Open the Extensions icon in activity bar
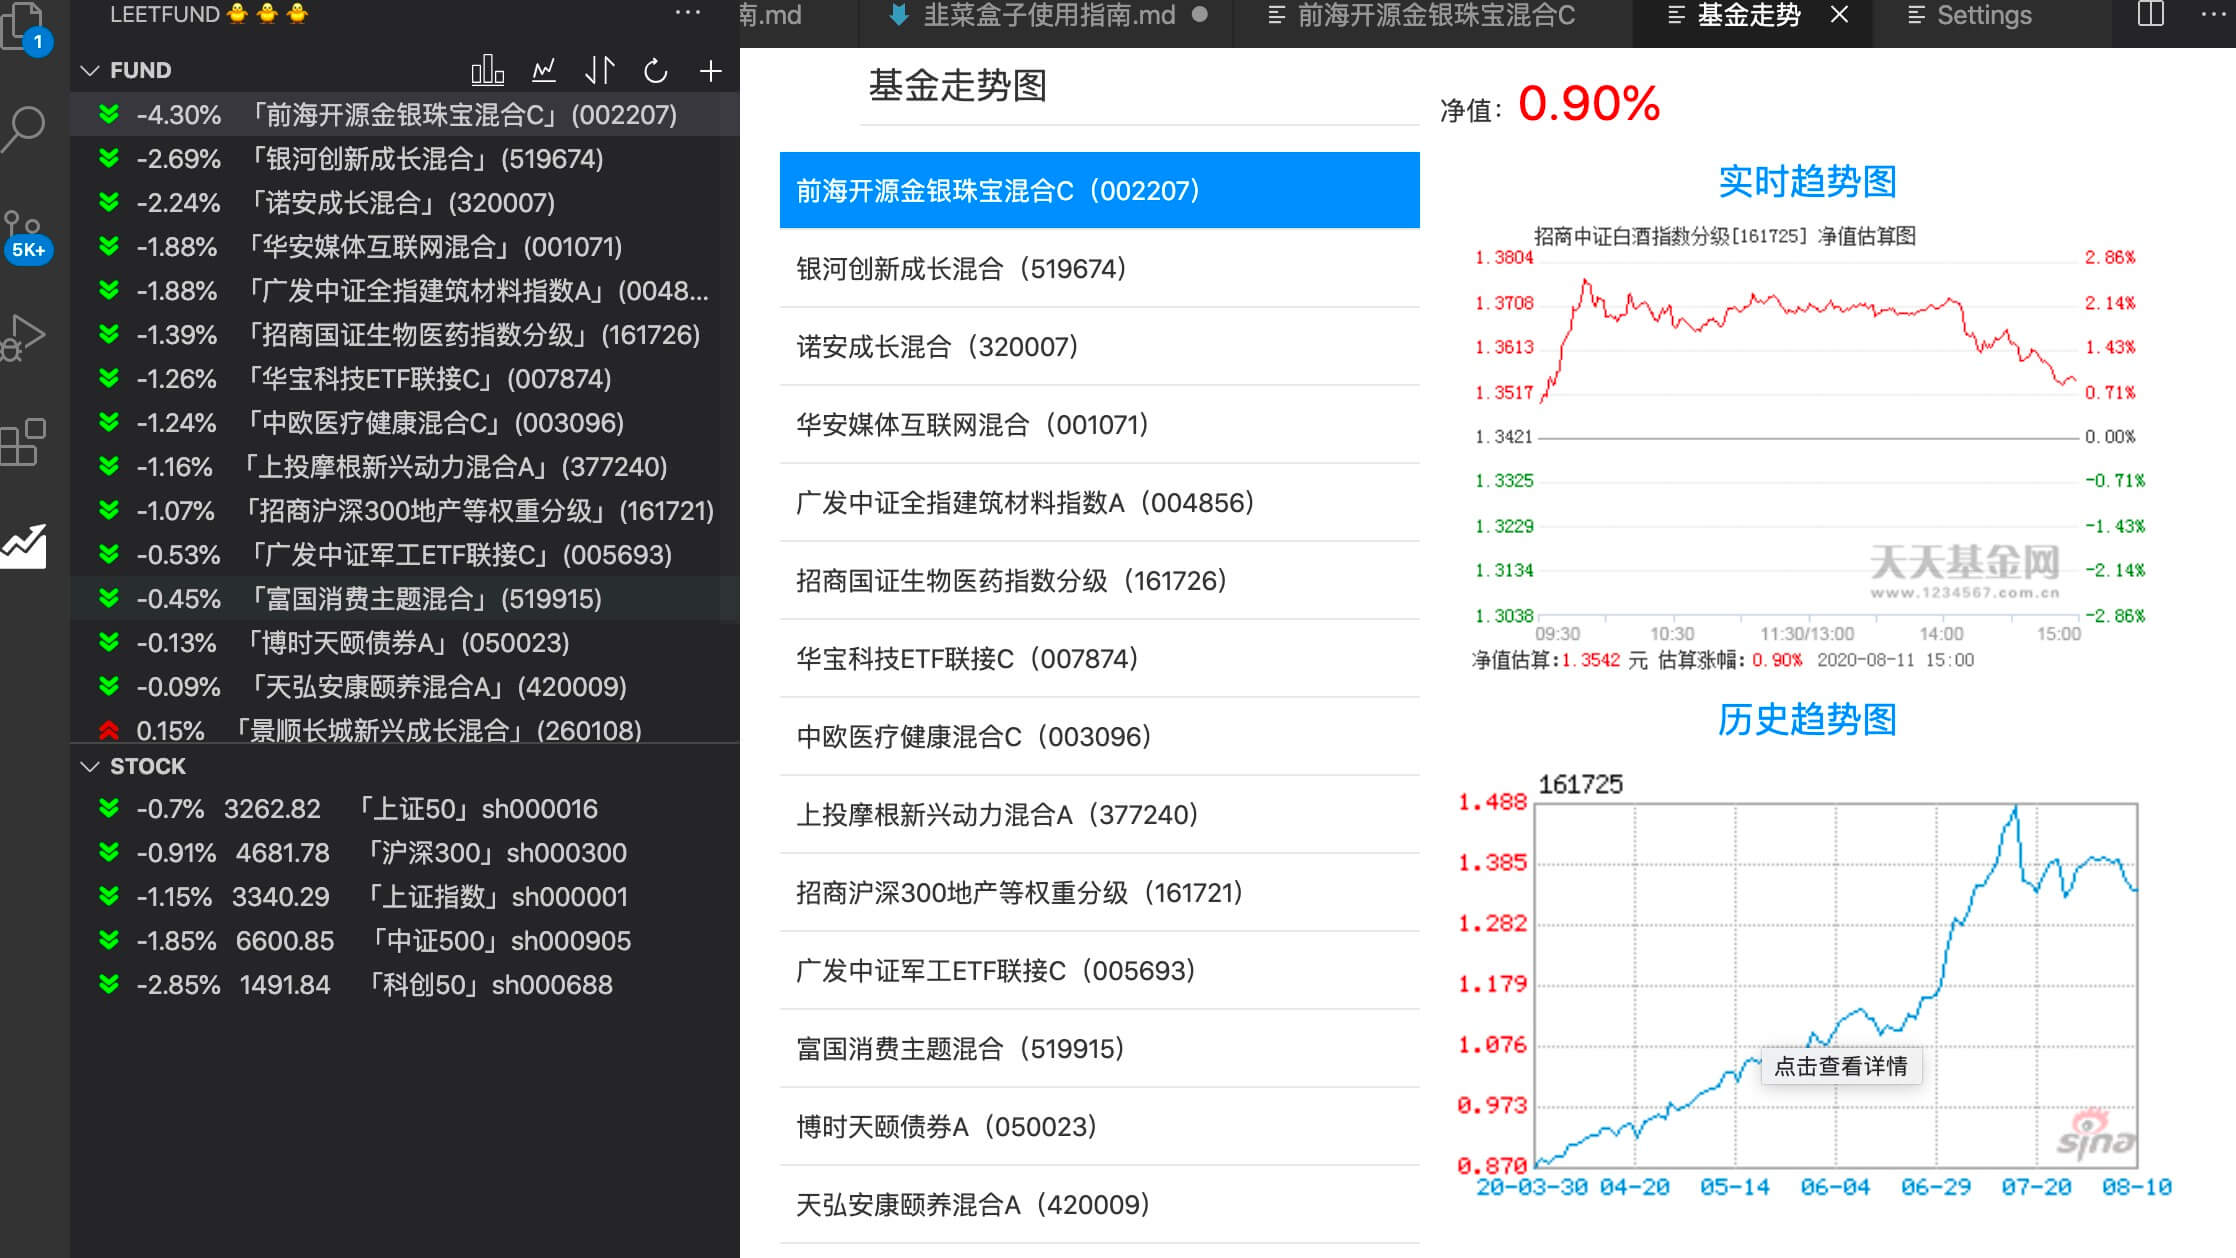2236x1258 pixels. (24, 442)
